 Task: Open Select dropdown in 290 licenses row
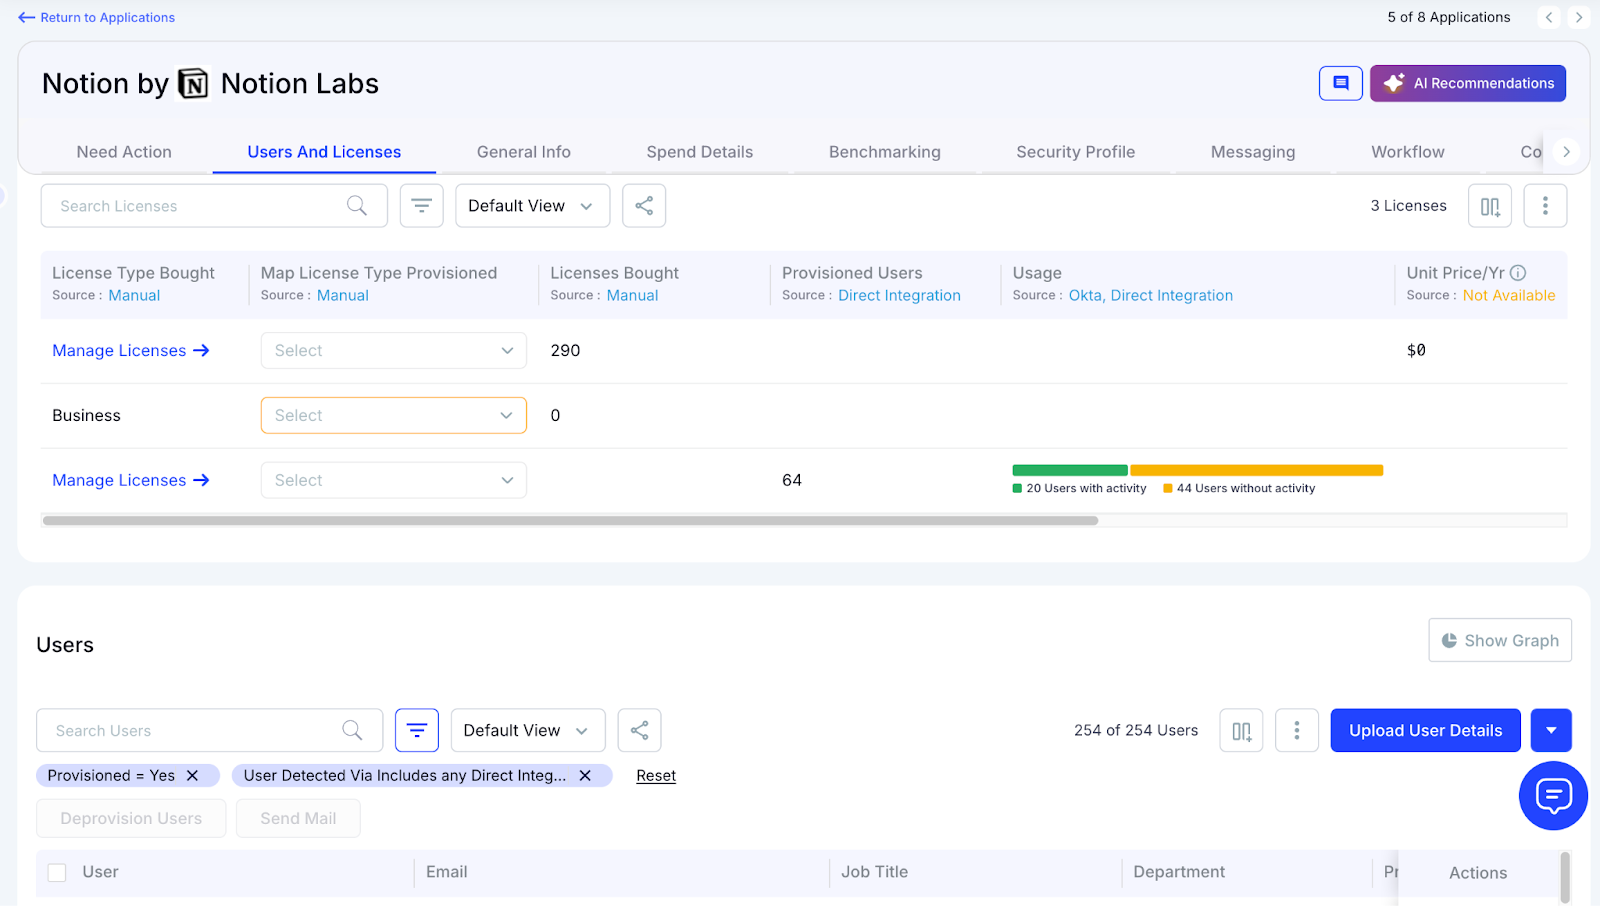394,351
